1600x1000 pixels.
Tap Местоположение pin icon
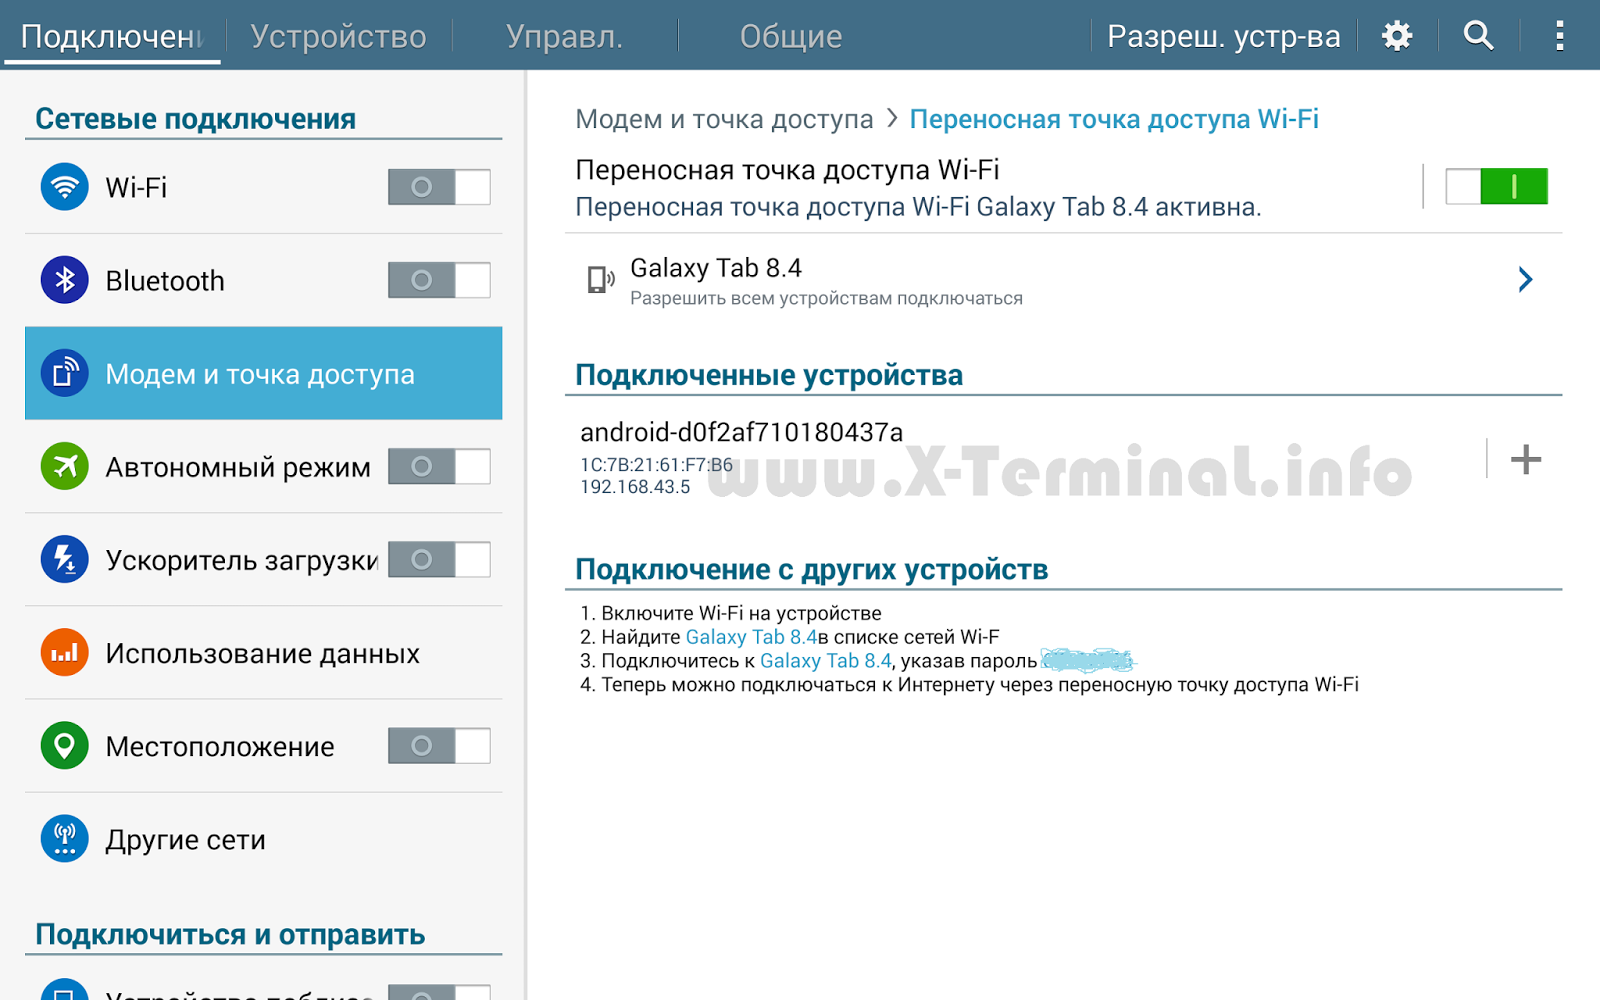64,745
